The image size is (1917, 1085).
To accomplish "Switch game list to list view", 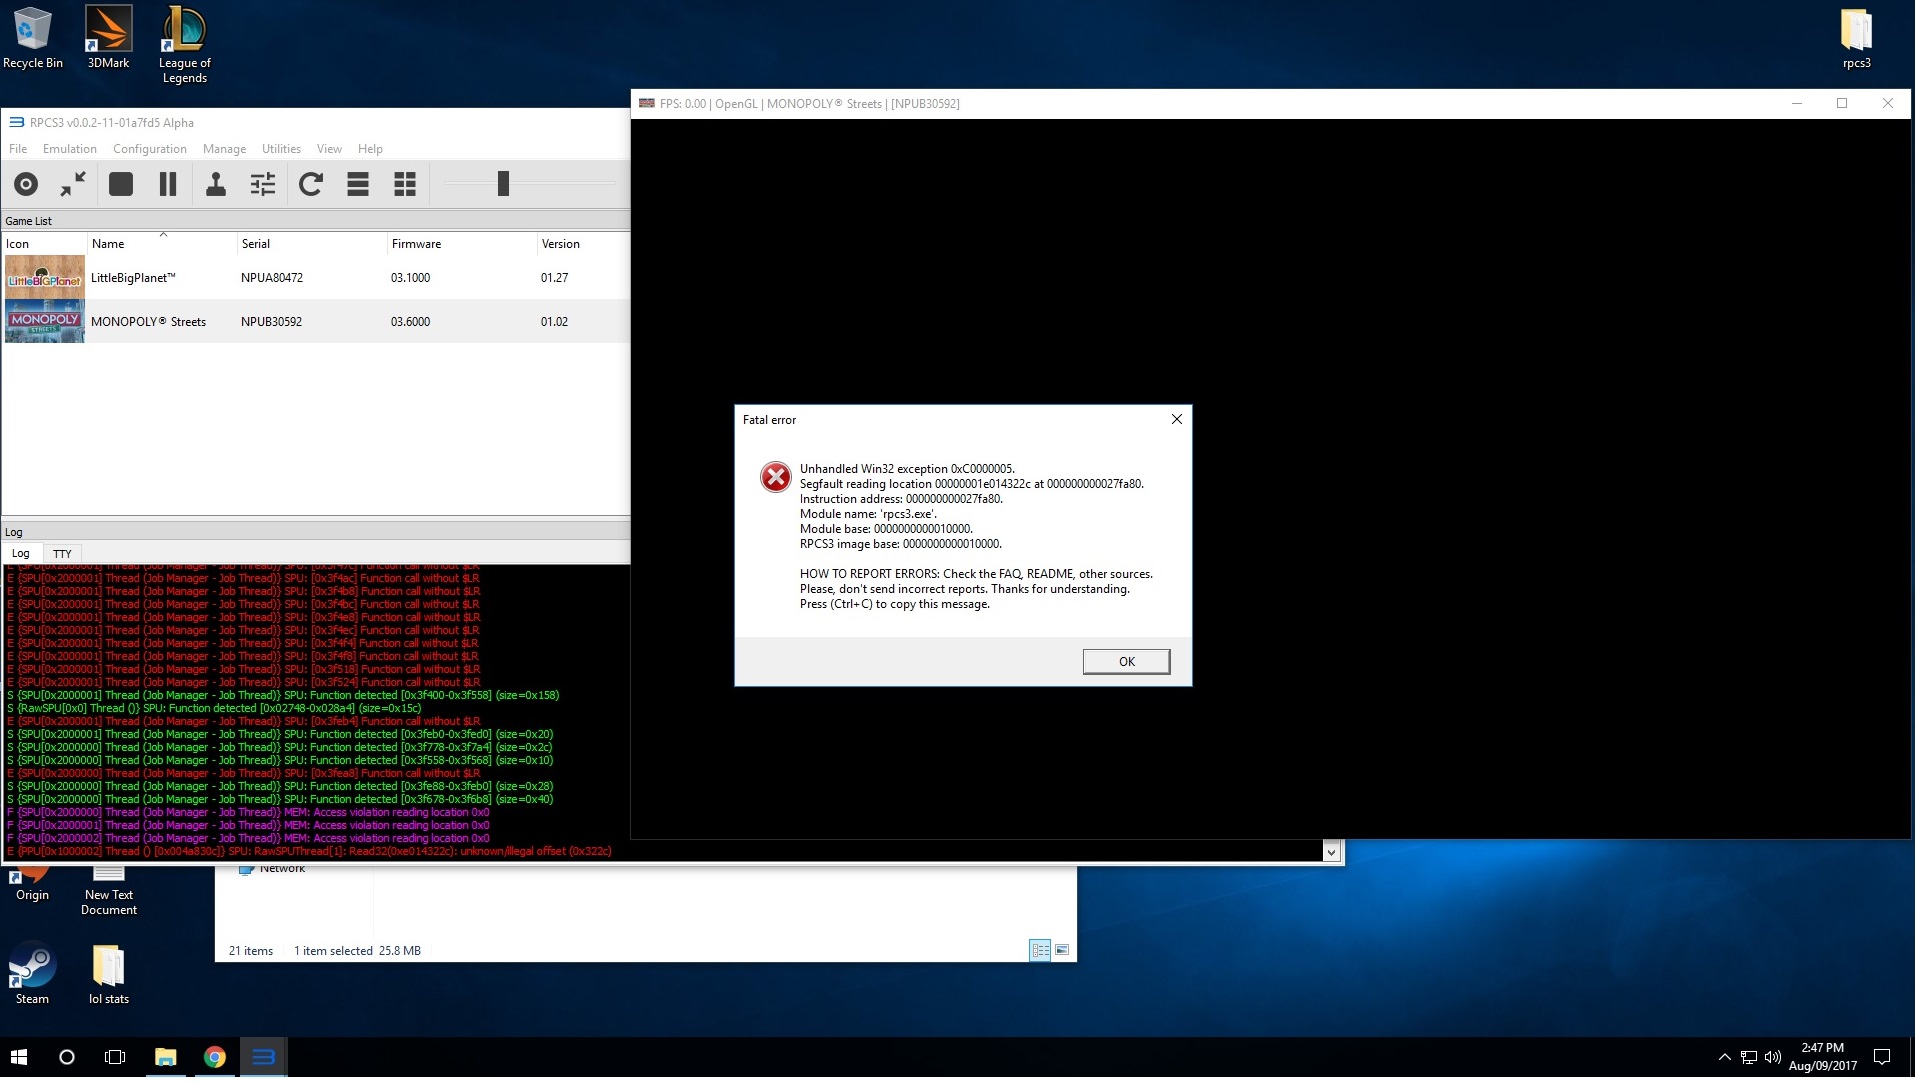I will [x=358, y=184].
